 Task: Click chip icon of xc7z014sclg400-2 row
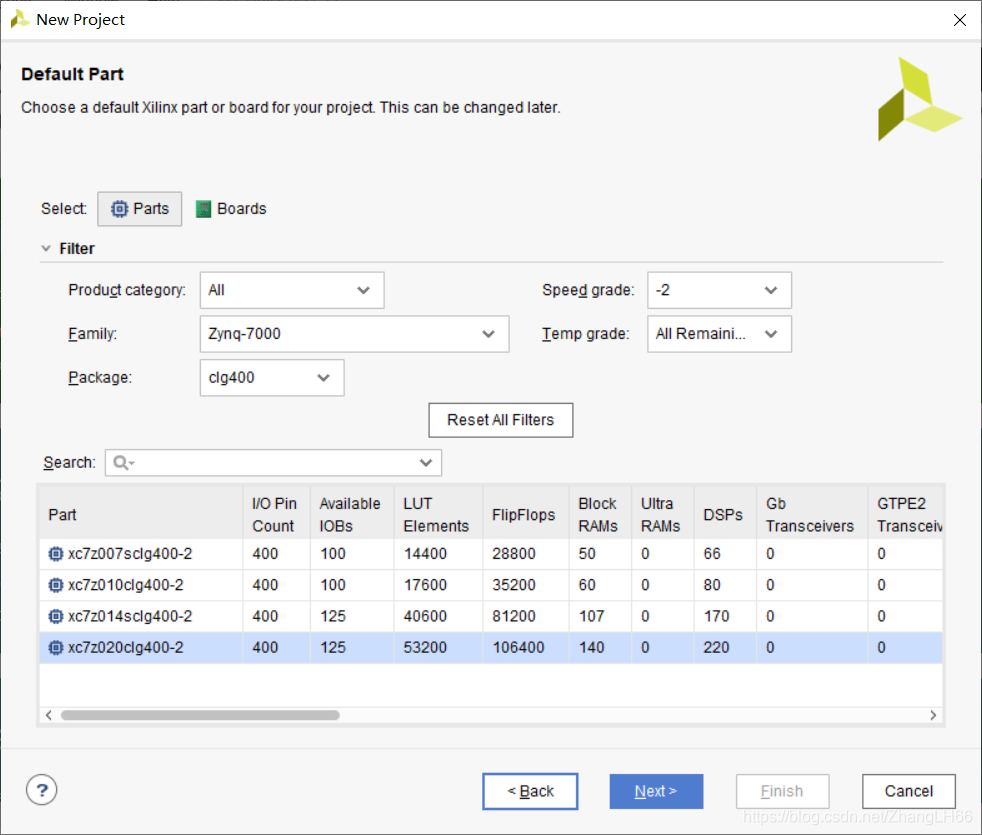56,616
